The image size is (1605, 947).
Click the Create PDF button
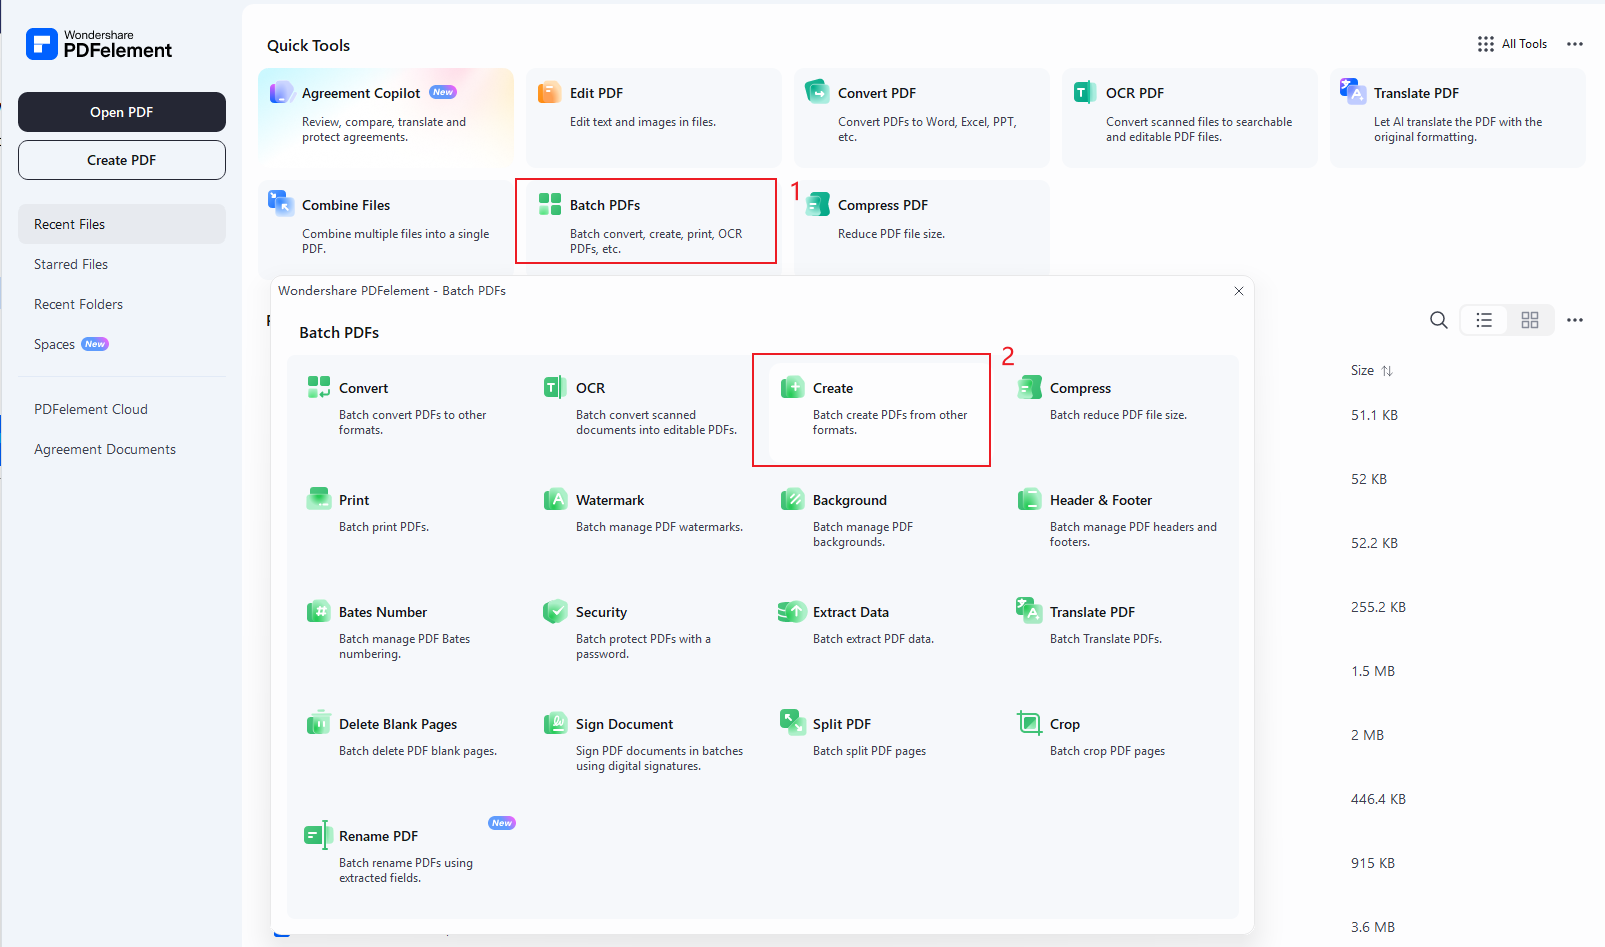[x=122, y=160]
